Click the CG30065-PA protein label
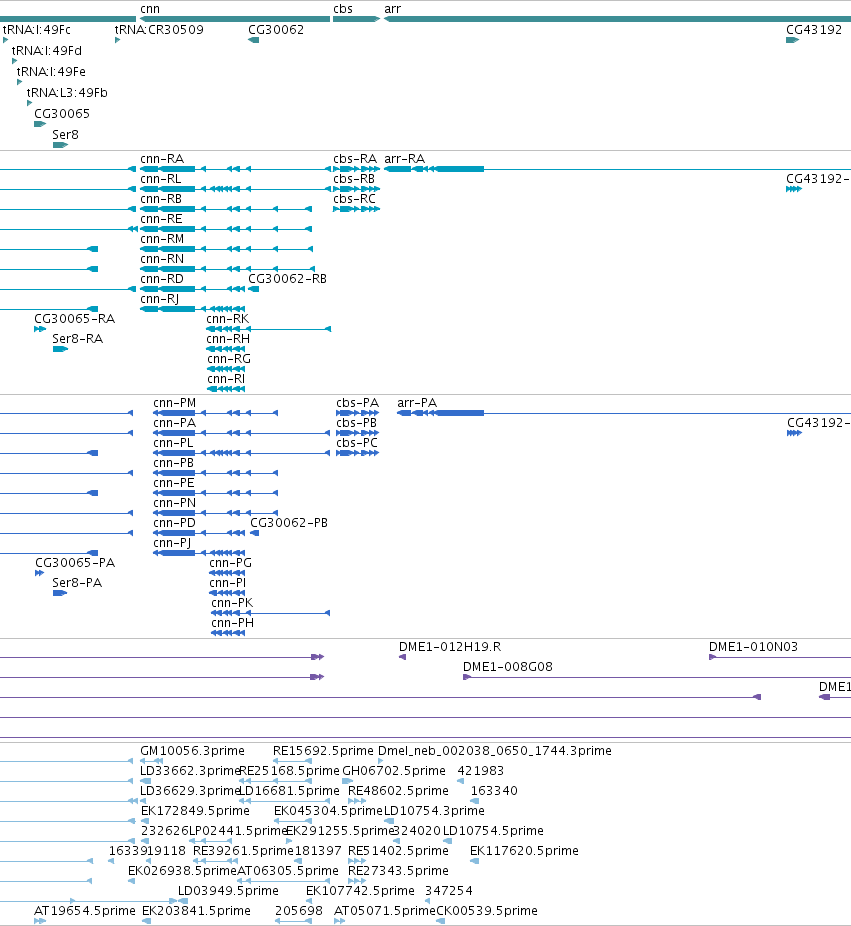The image size is (851, 926). [75, 563]
